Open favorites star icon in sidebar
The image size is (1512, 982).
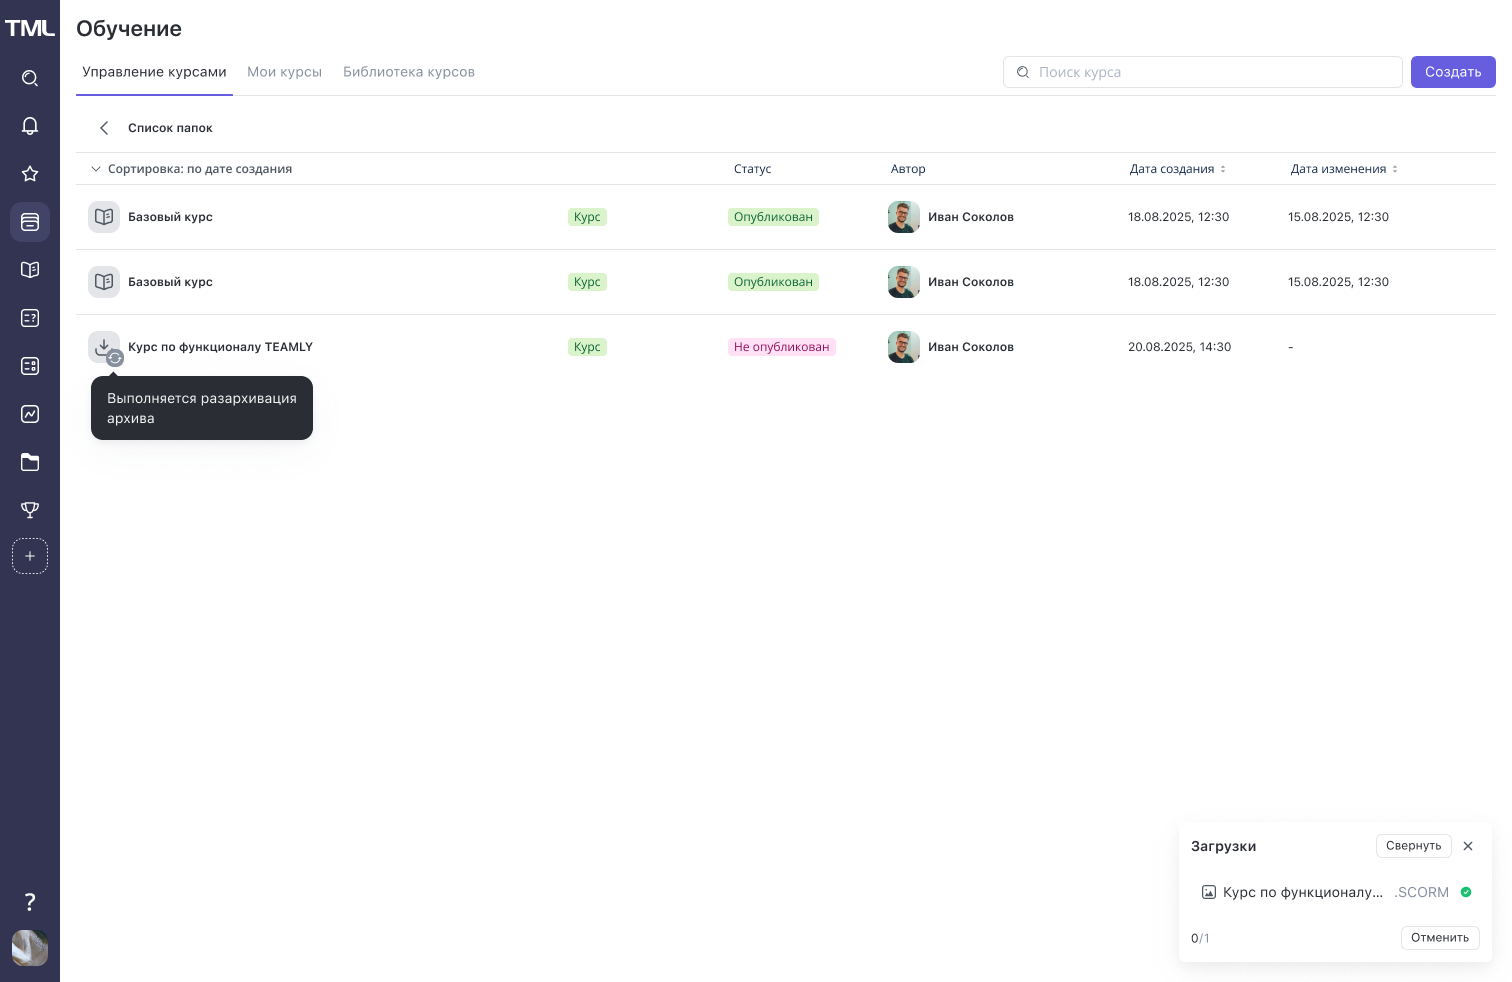pos(30,174)
